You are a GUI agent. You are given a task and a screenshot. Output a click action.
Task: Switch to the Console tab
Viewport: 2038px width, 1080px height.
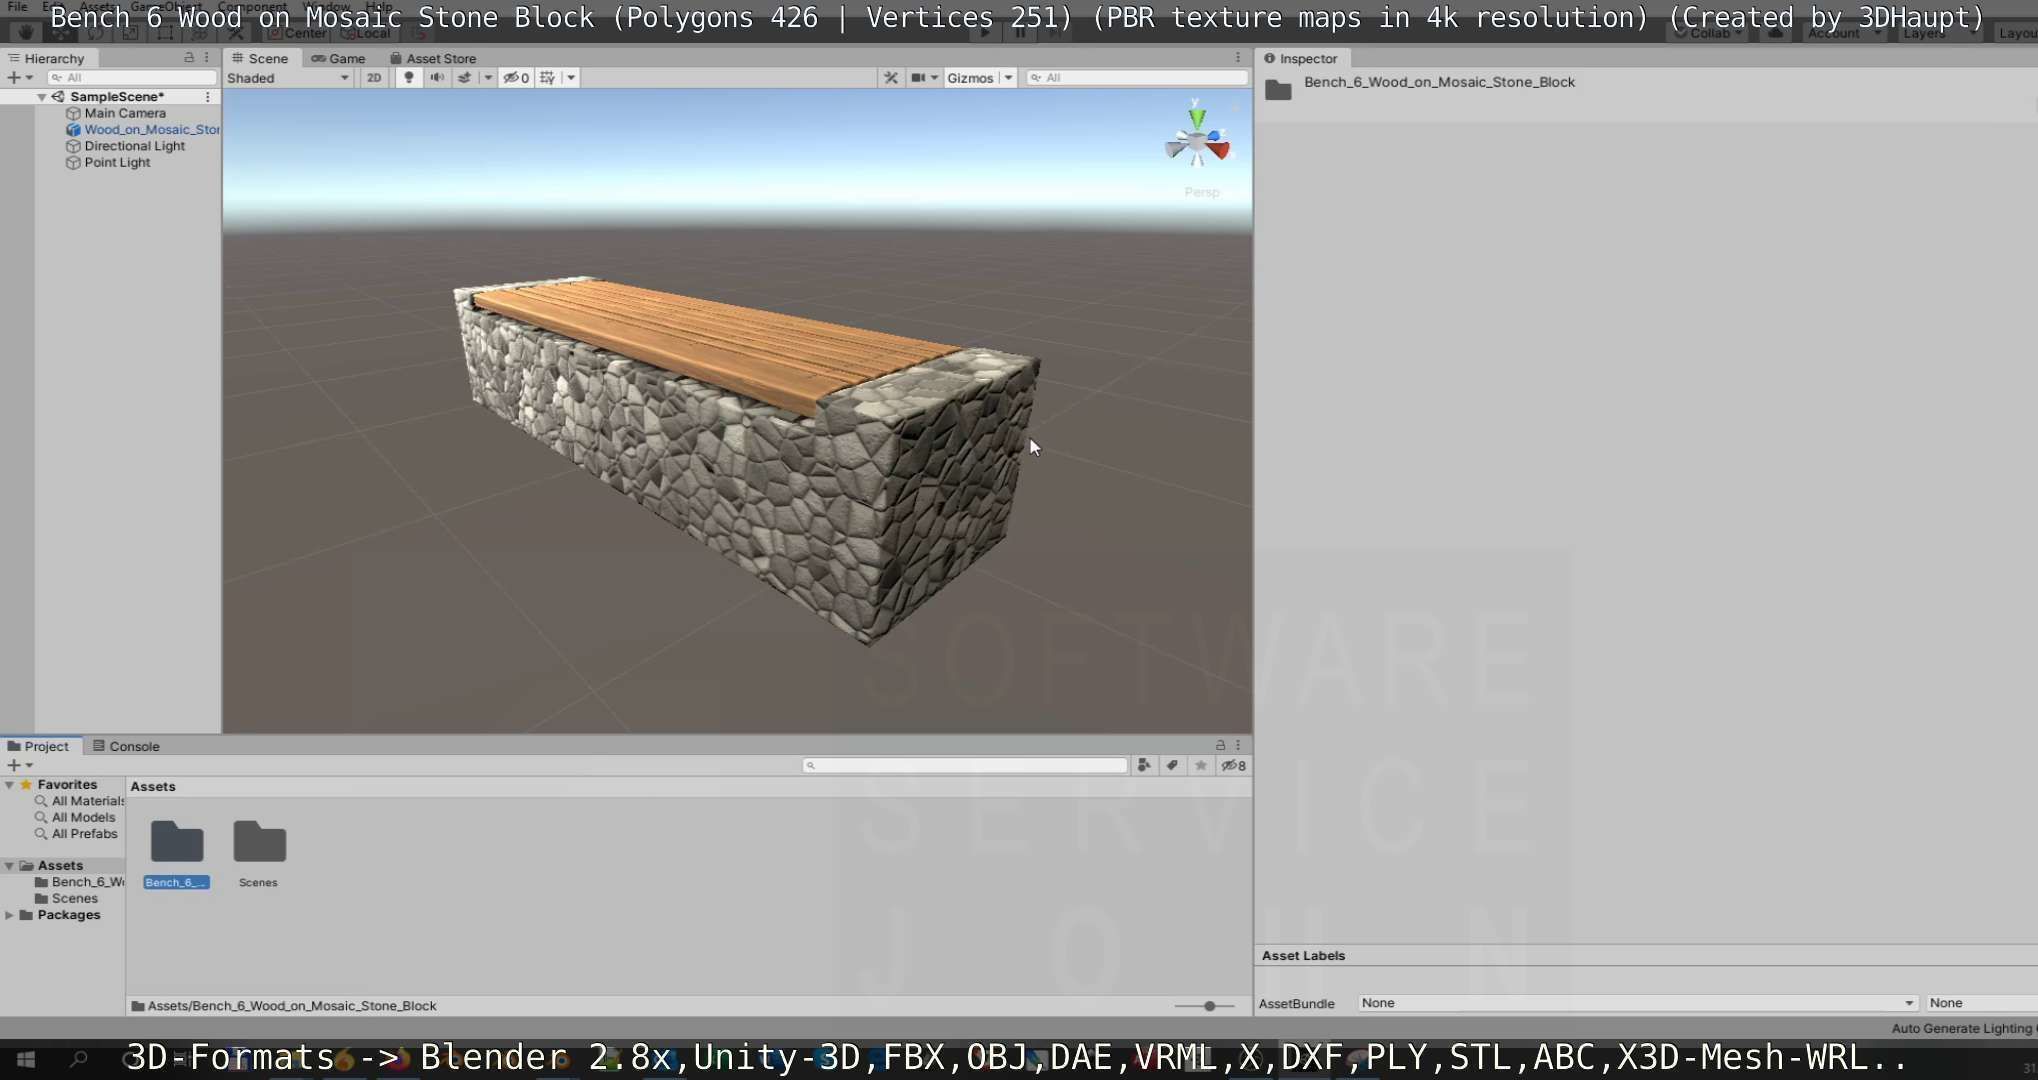(126, 746)
